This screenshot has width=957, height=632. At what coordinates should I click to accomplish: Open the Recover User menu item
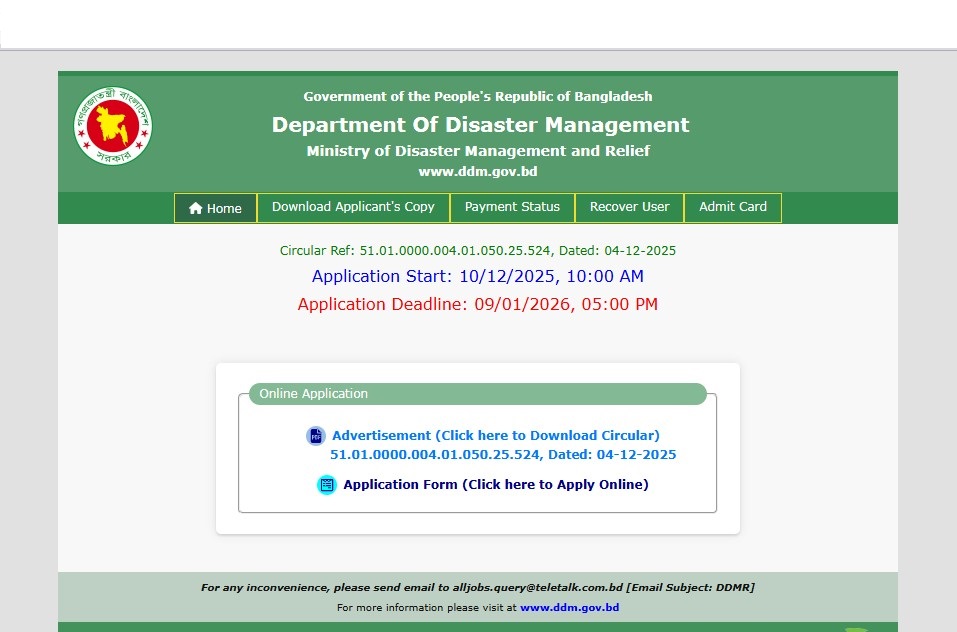629,207
